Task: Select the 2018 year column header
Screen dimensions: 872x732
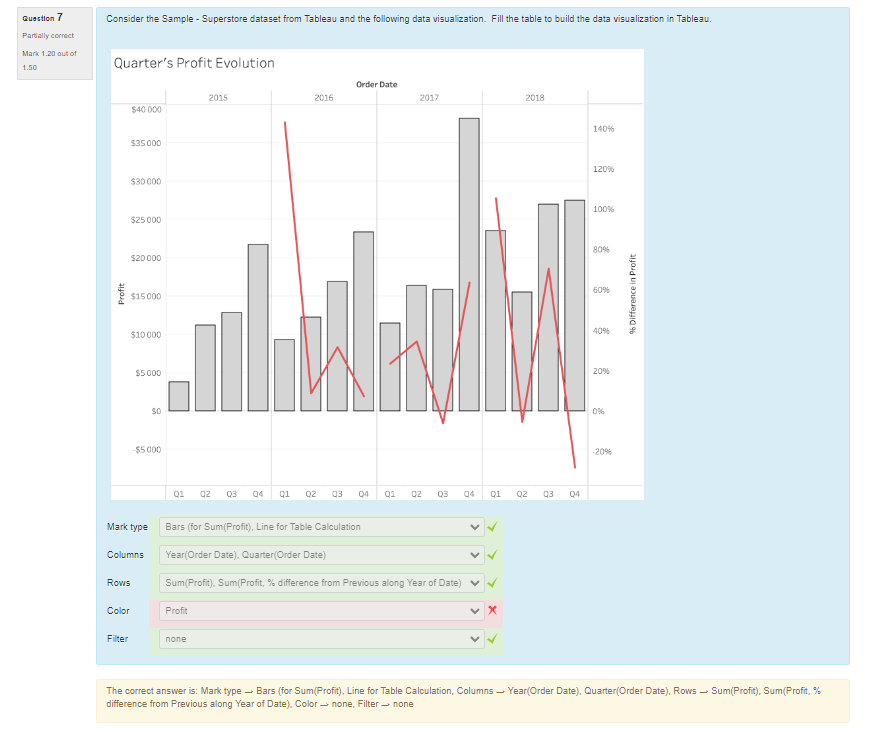Action: [535, 98]
